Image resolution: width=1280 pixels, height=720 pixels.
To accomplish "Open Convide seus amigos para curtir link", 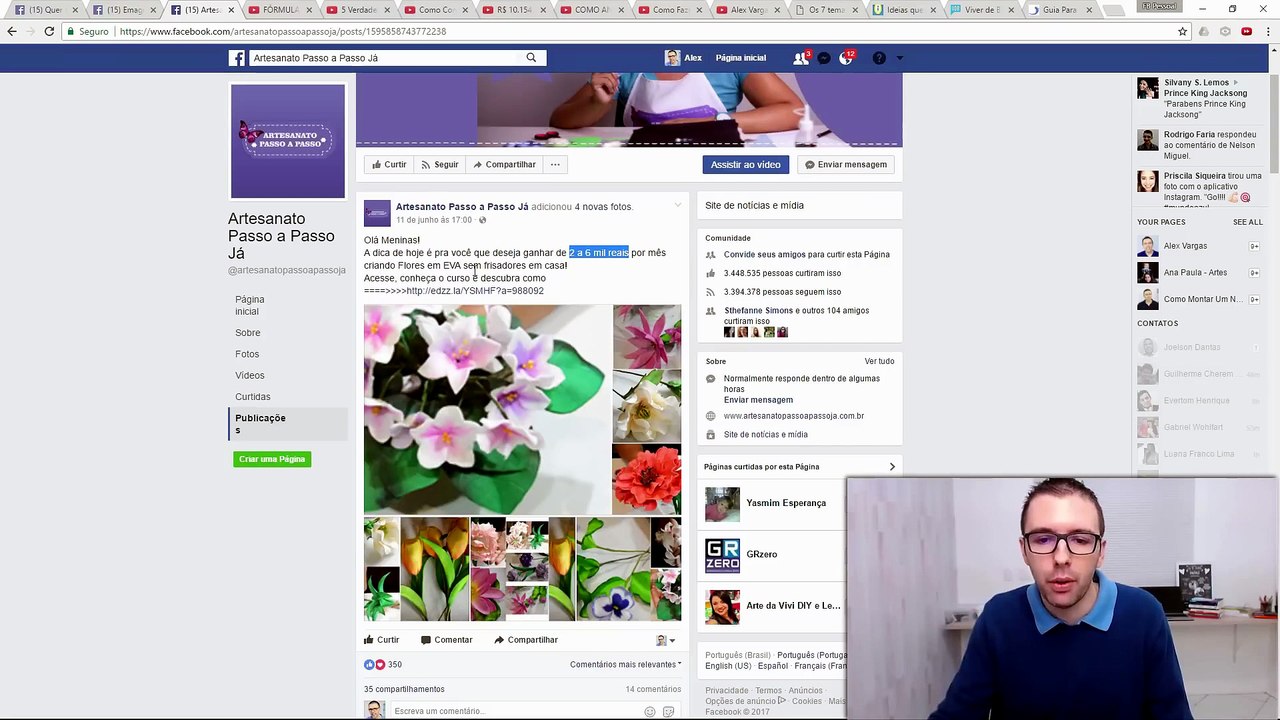I will [x=806, y=255].
